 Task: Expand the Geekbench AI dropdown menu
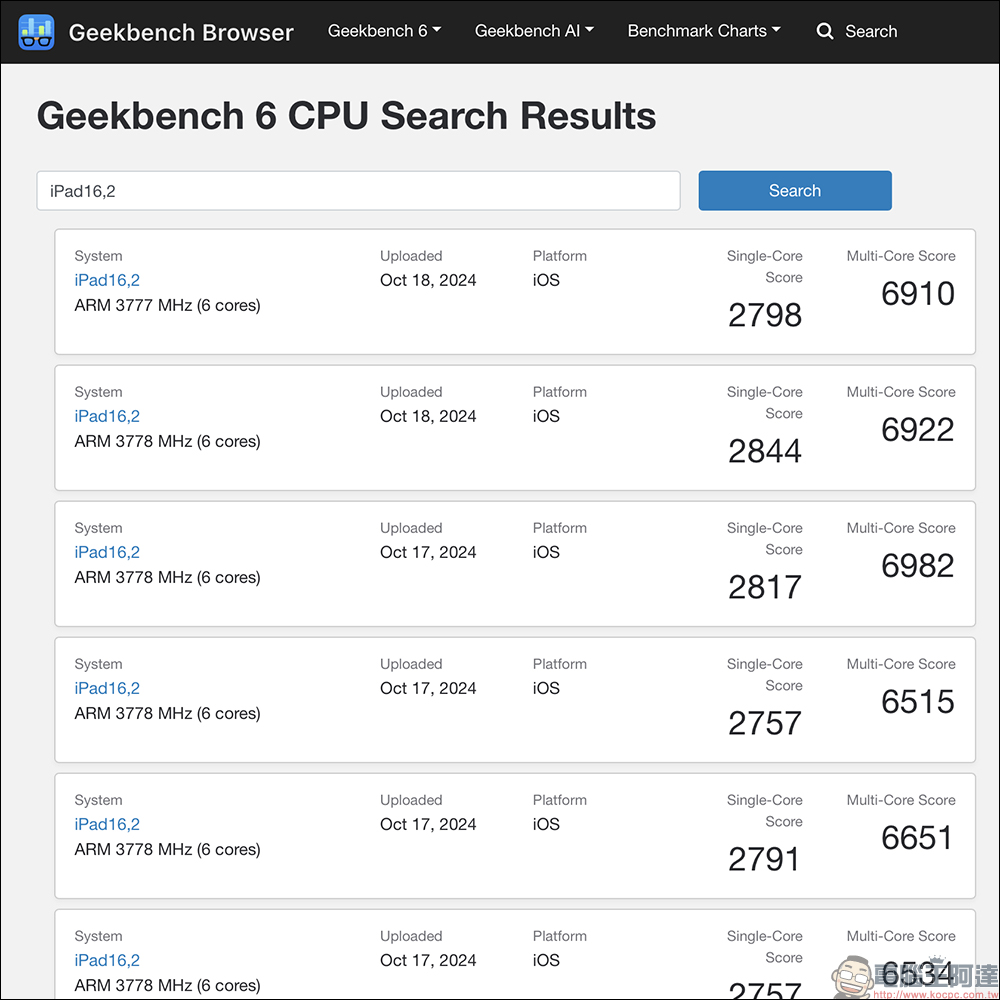point(534,31)
